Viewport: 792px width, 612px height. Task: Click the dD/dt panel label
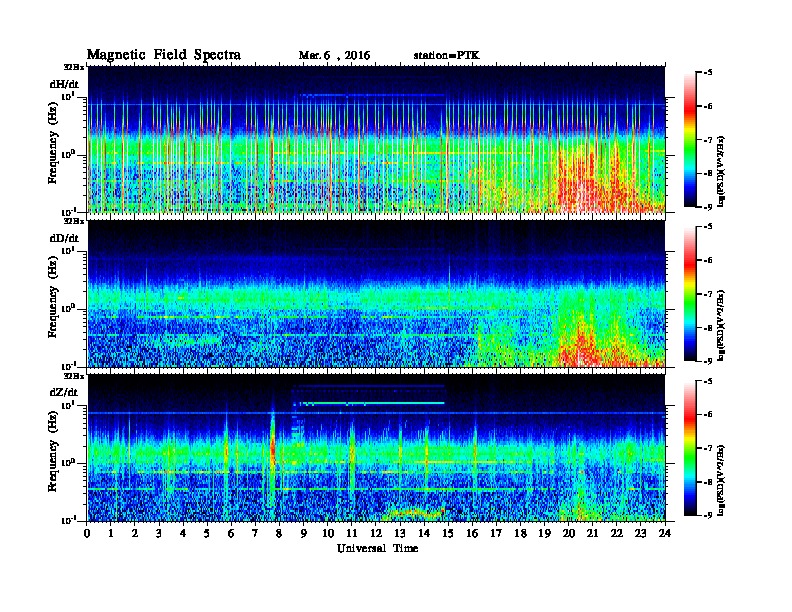[64, 238]
